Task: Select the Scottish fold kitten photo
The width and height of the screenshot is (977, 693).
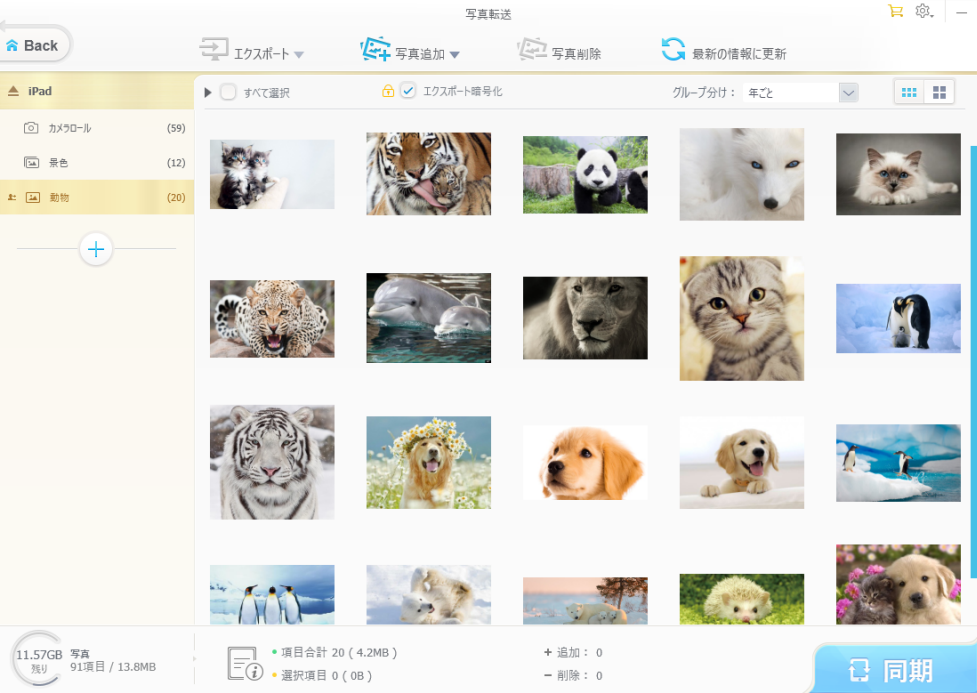Action: click(x=741, y=318)
